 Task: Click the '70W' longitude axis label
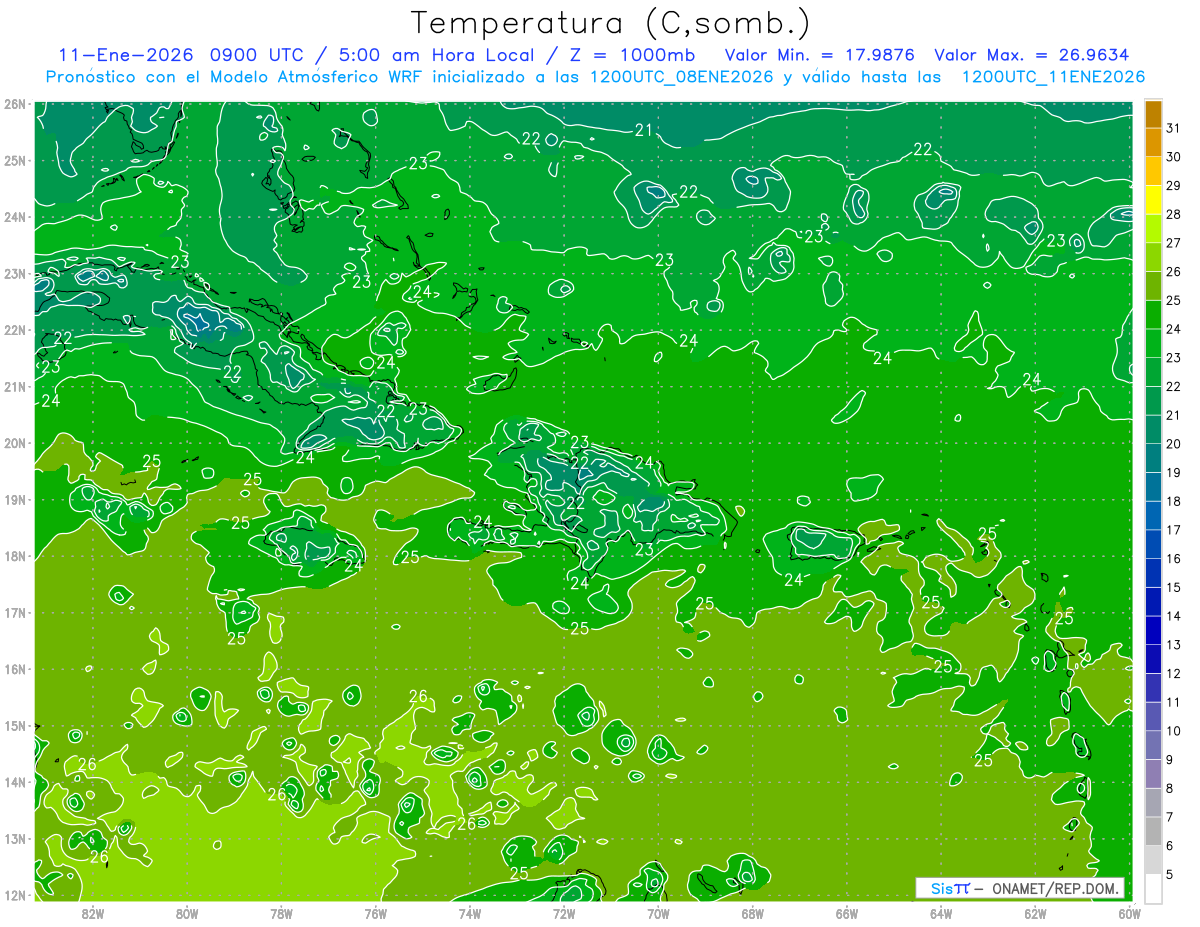(658, 913)
